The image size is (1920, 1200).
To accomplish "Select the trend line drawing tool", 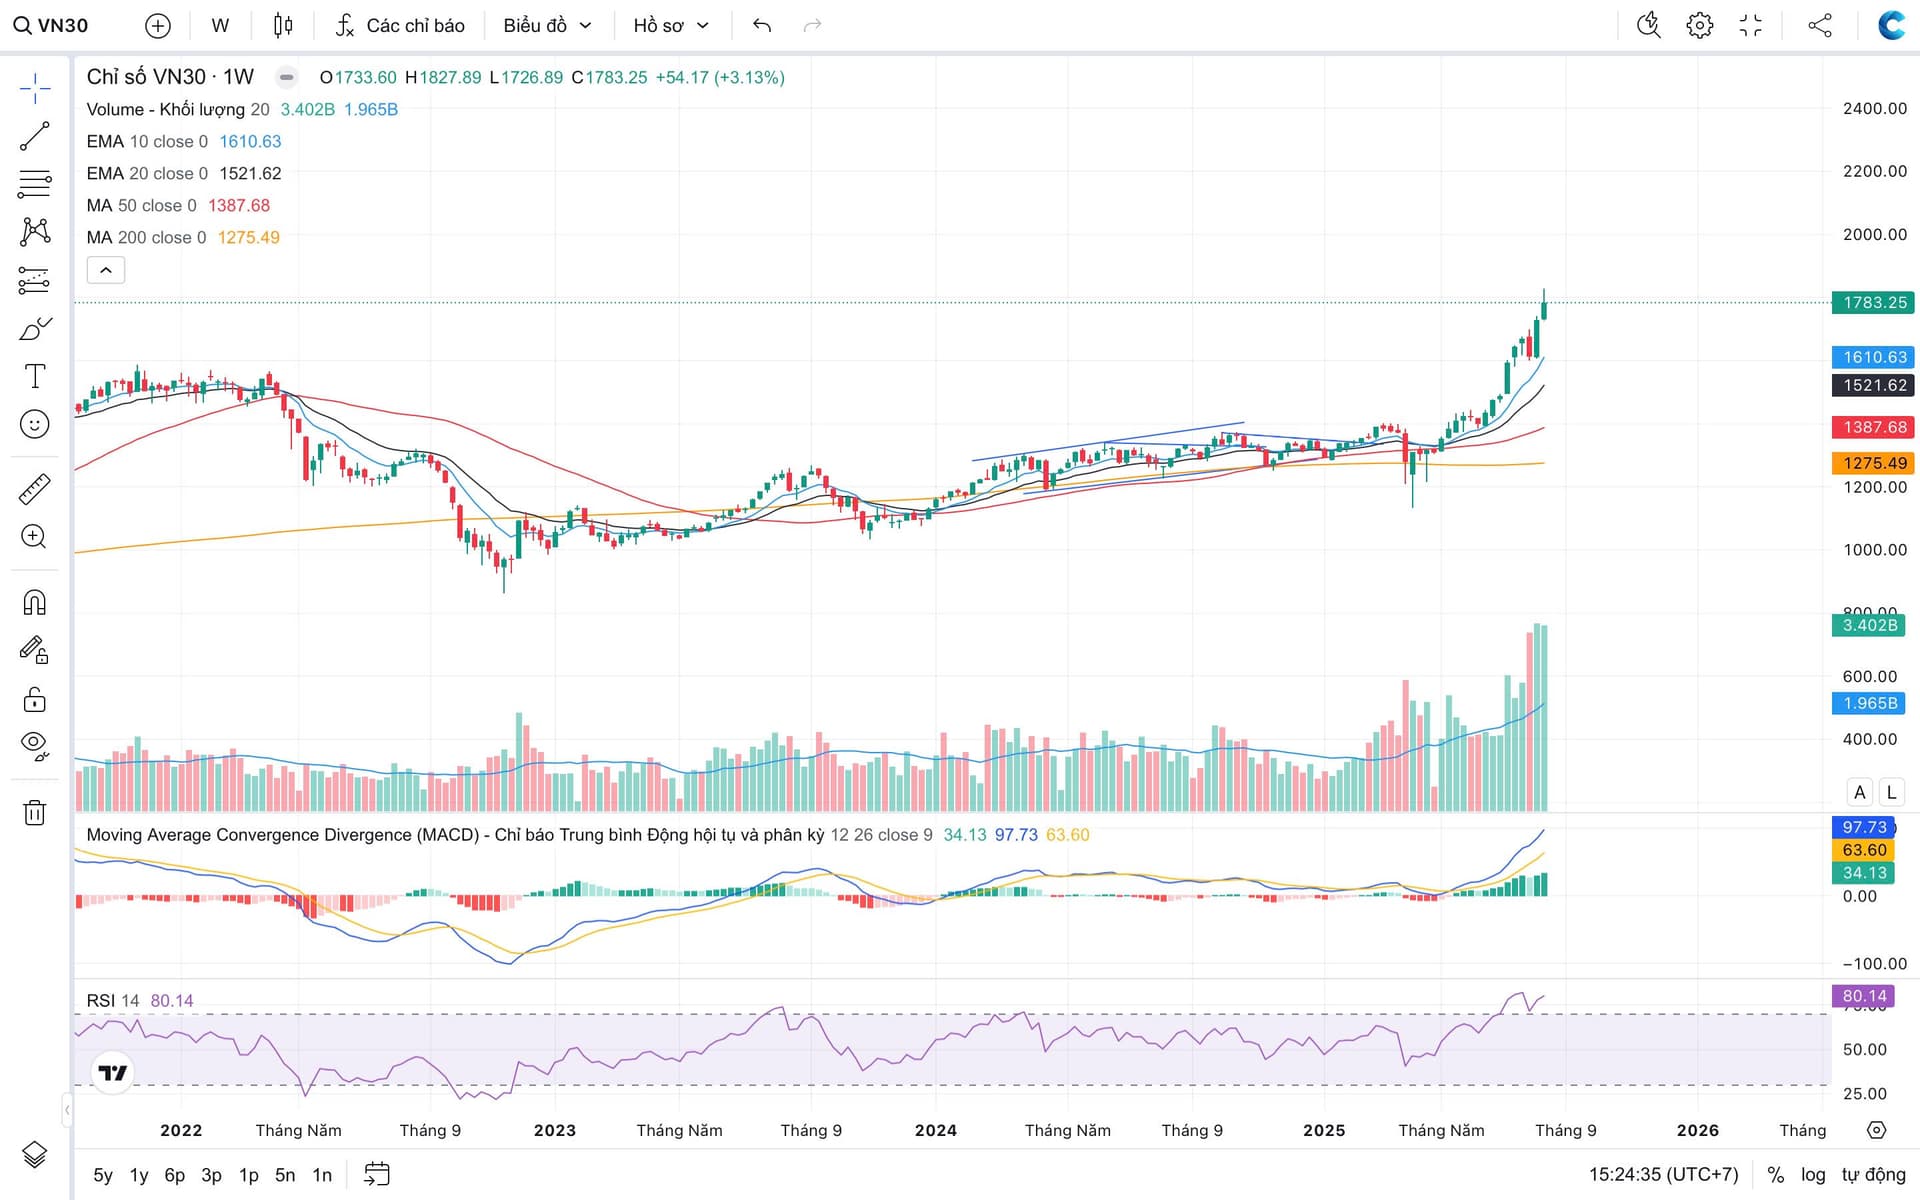I will 34,137.
